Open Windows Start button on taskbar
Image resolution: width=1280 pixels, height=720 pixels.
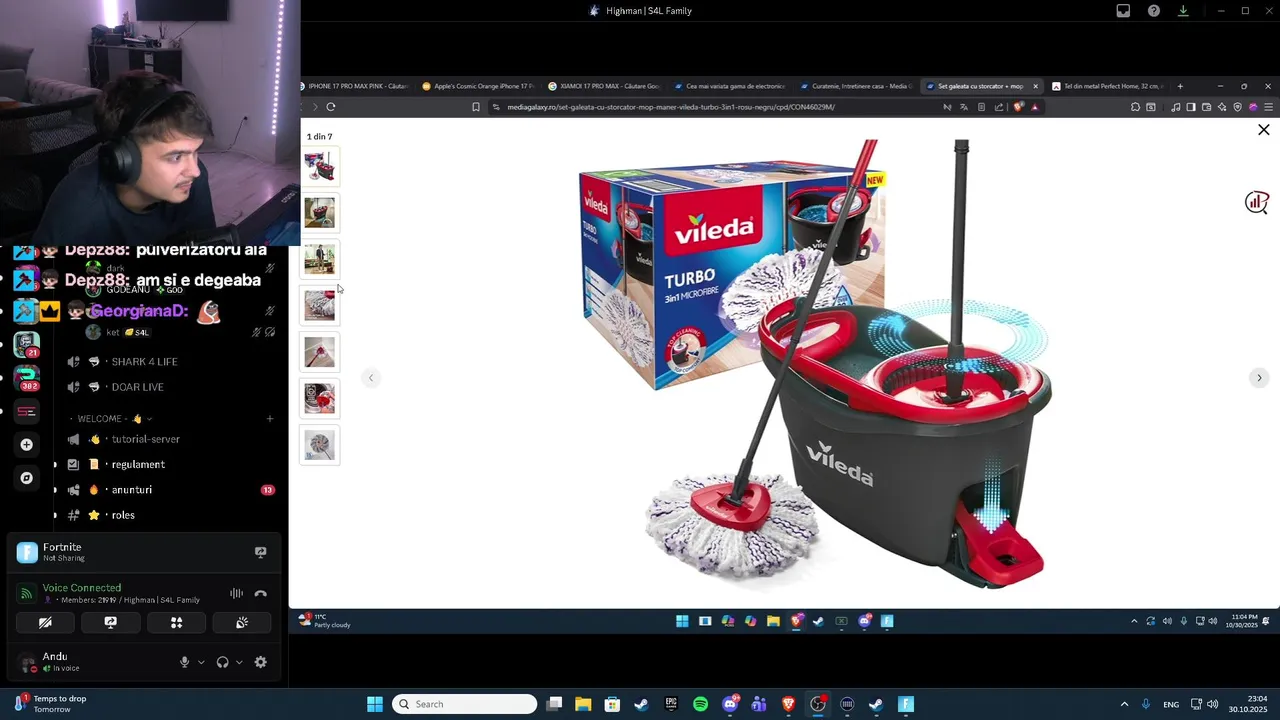click(x=375, y=704)
